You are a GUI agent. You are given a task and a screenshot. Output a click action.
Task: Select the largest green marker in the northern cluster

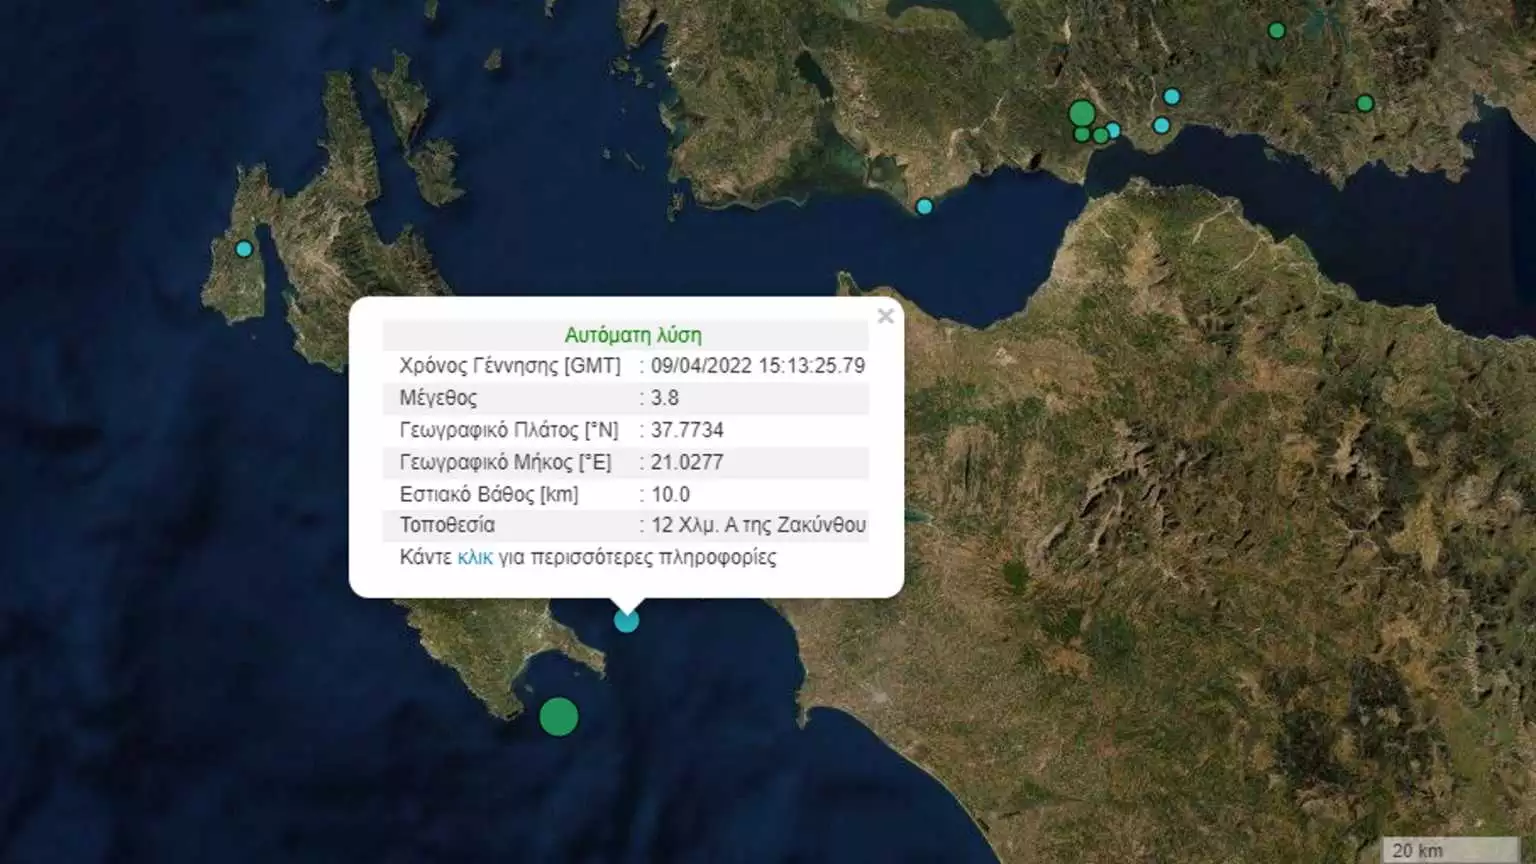point(1081,113)
